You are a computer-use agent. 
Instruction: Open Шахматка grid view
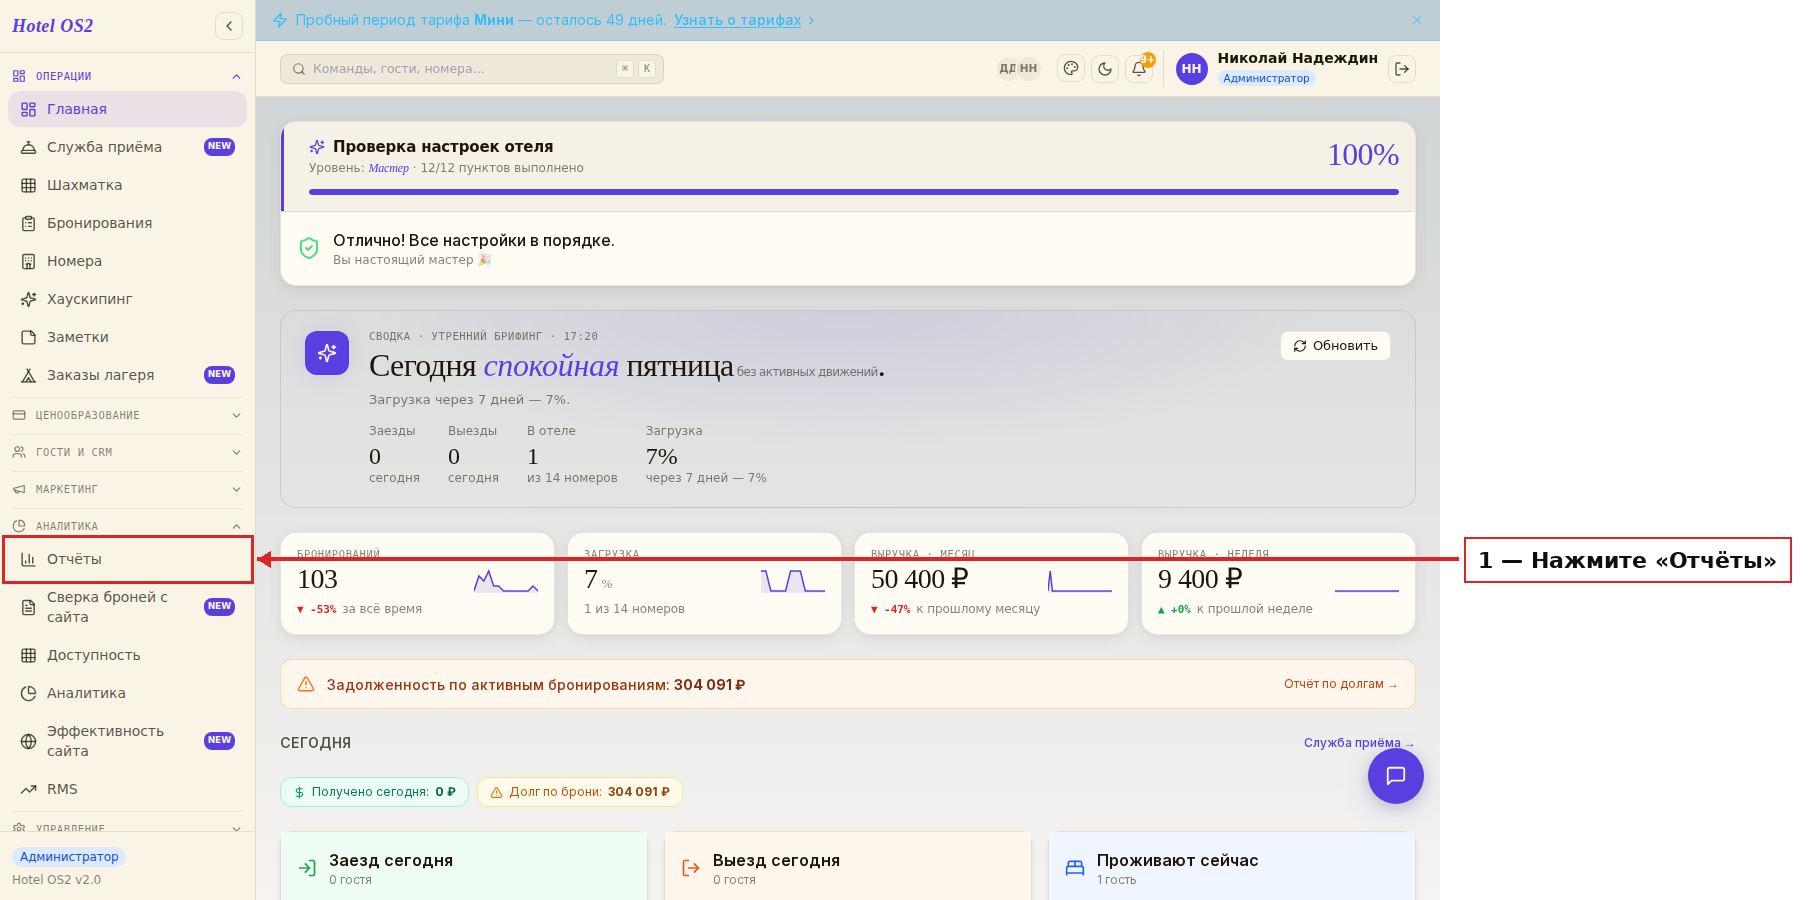[x=127, y=185]
